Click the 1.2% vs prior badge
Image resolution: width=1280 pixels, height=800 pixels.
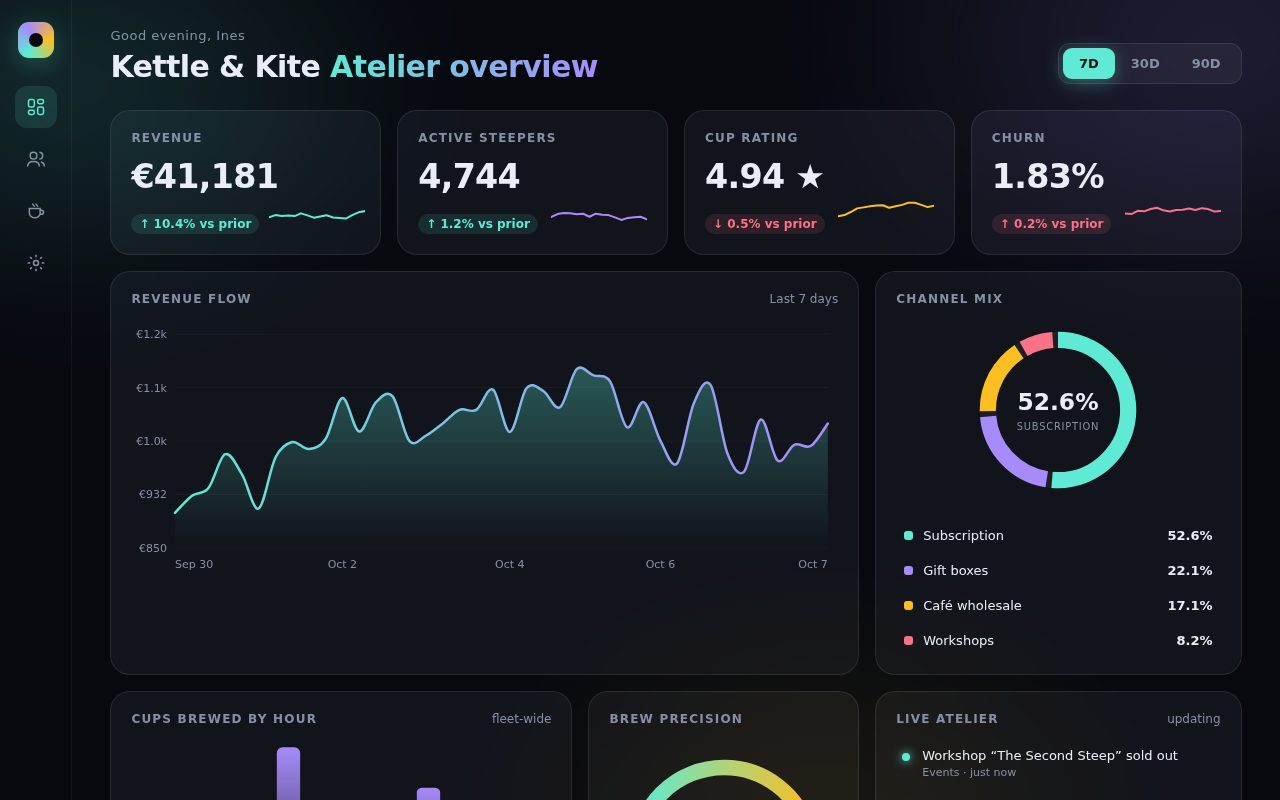[478, 224]
